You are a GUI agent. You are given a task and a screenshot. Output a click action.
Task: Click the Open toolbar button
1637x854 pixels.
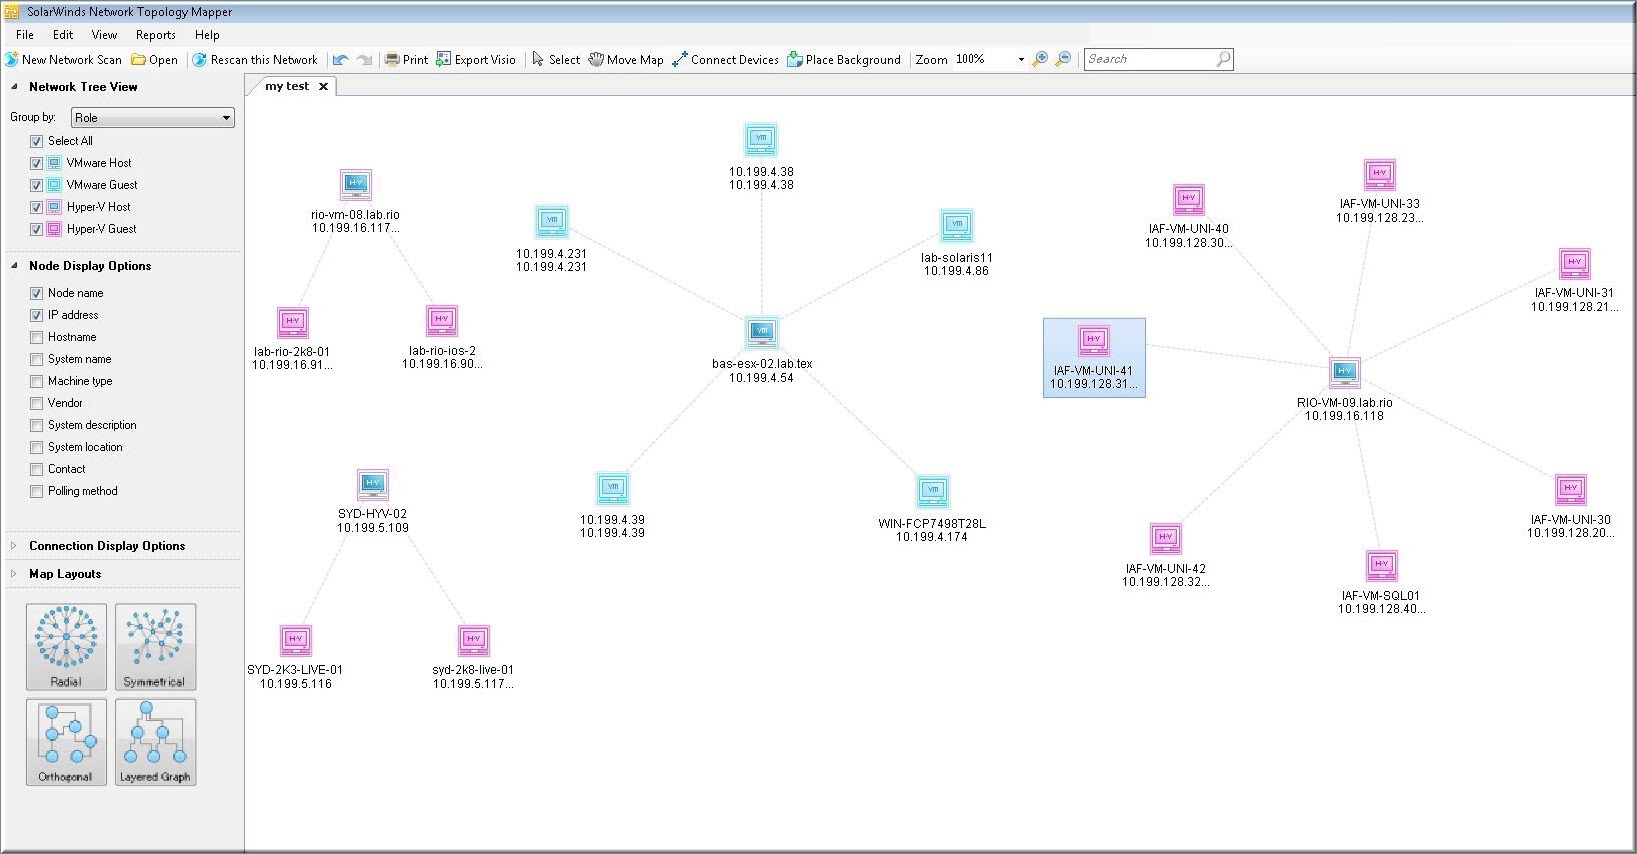point(155,60)
